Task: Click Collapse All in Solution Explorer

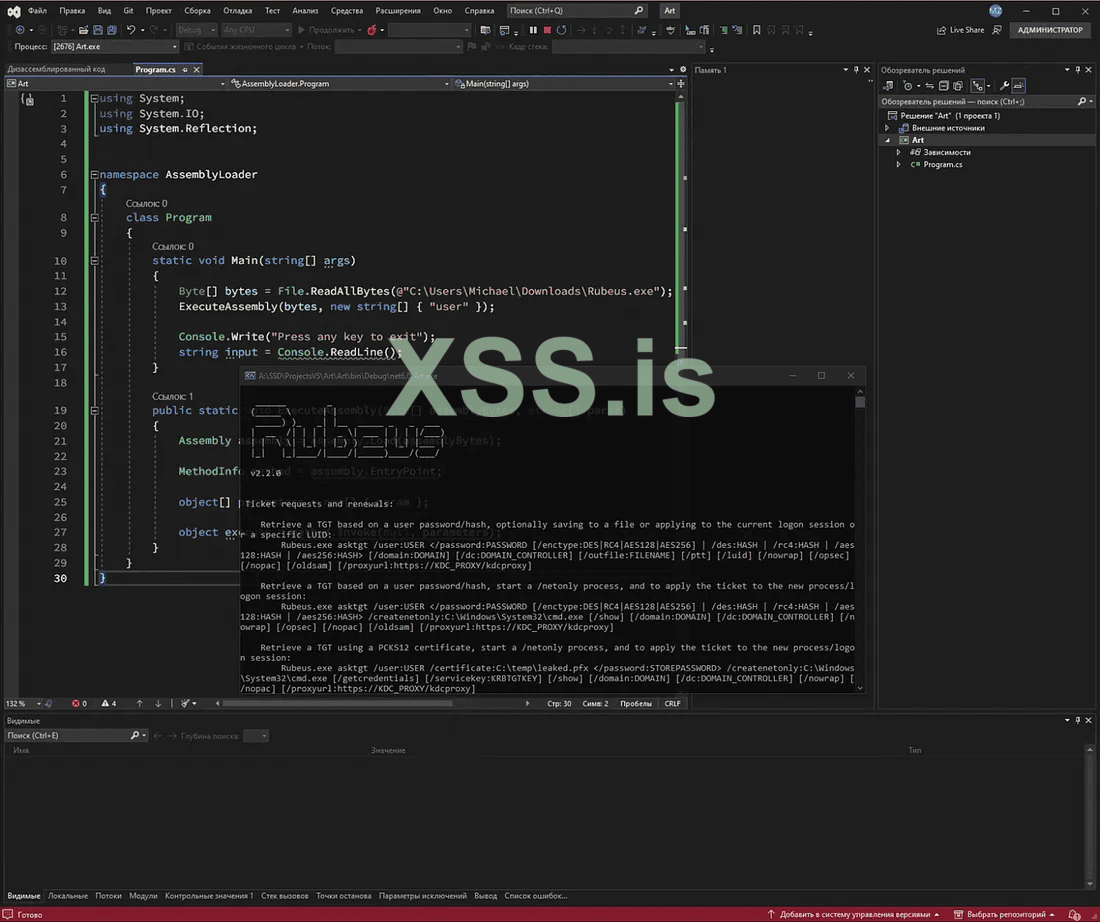Action: click(x=941, y=86)
